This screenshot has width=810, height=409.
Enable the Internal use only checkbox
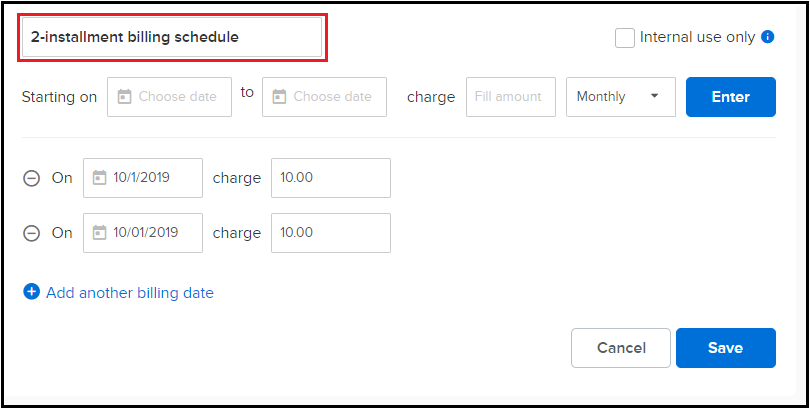625,38
